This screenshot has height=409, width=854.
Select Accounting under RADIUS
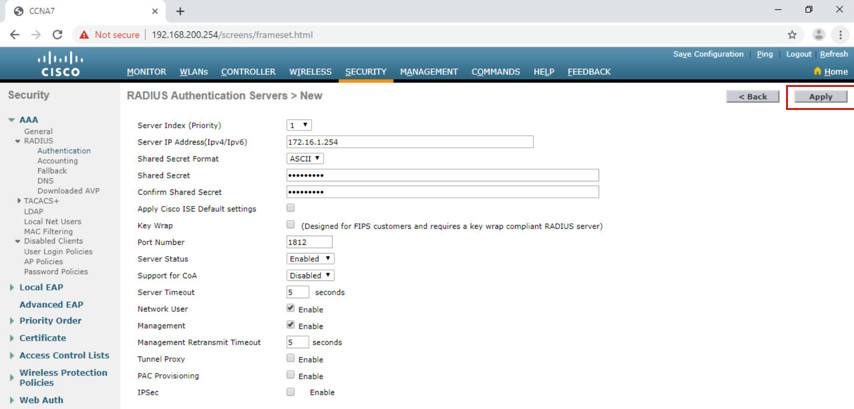(57, 161)
